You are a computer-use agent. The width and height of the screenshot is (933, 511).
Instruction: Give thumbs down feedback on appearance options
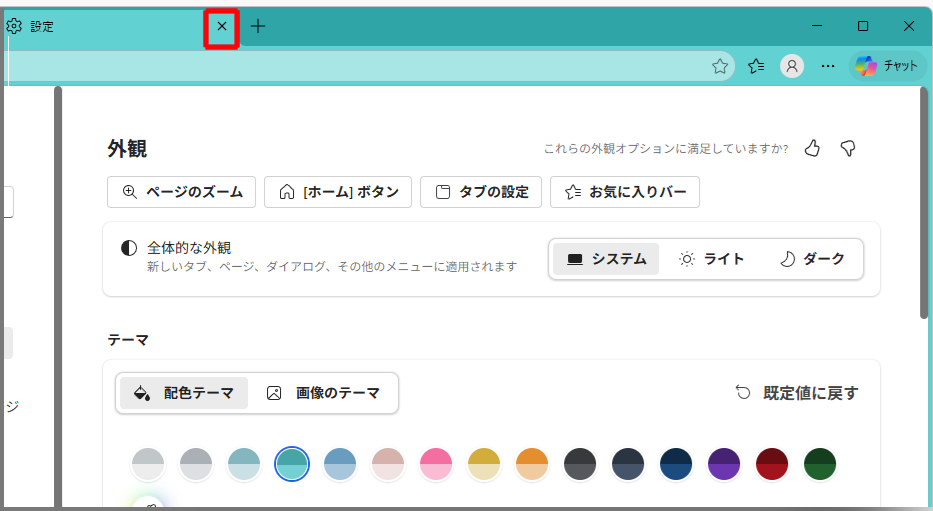pyautogui.click(x=848, y=148)
